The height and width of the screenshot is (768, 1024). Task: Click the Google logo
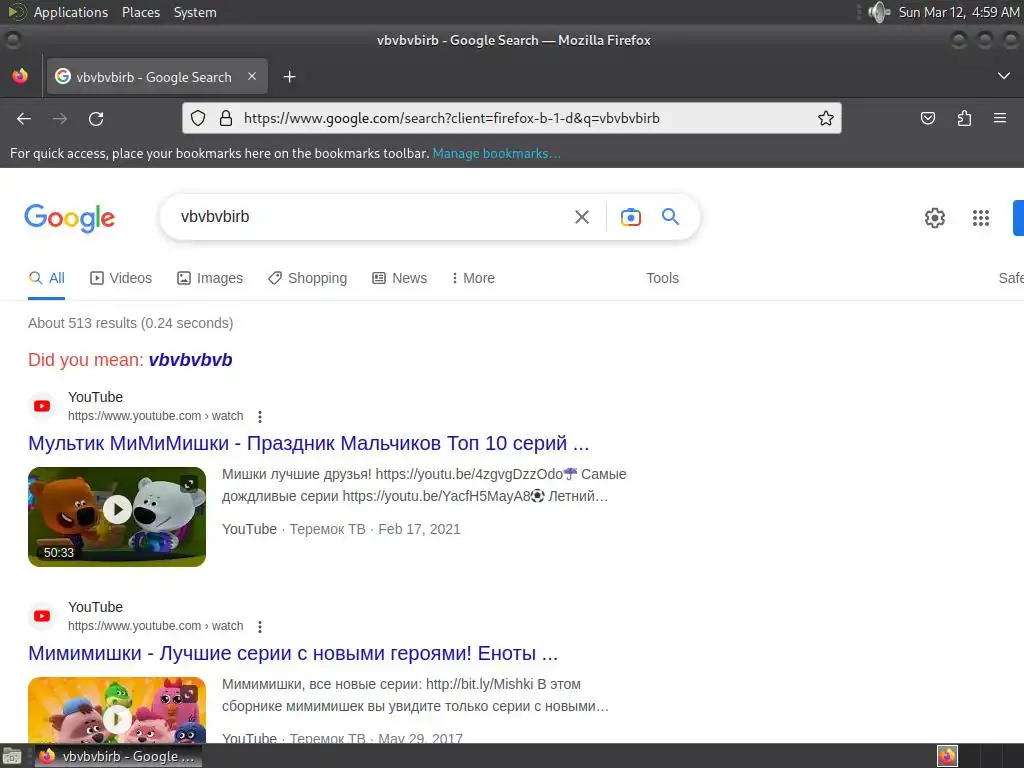(69, 217)
